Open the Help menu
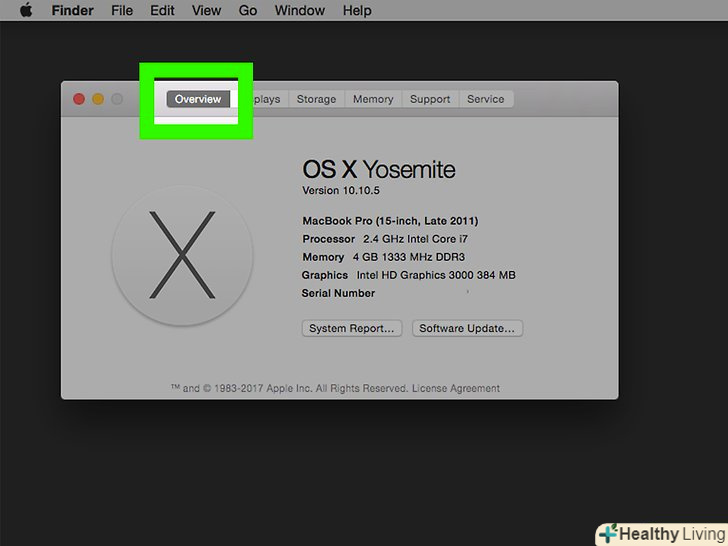 [x=357, y=10]
